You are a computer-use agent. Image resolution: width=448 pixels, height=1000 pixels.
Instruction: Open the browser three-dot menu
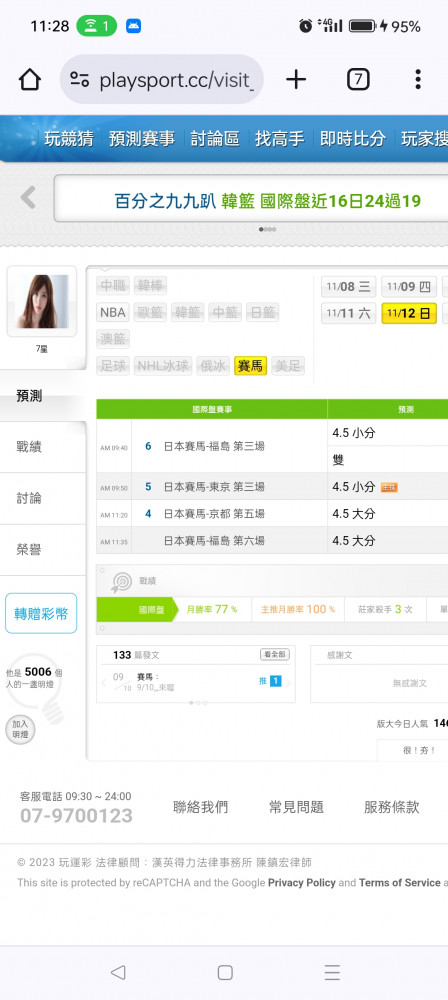[417, 80]
